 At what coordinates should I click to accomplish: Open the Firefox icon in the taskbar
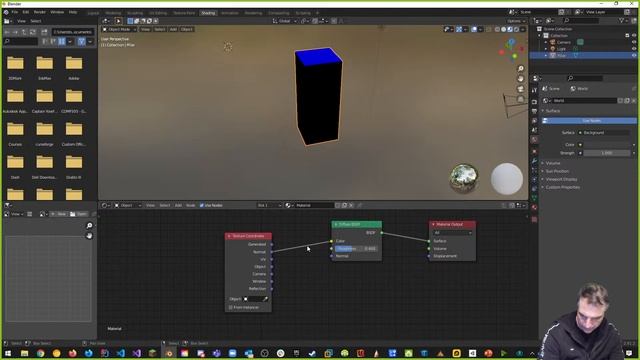72,353
